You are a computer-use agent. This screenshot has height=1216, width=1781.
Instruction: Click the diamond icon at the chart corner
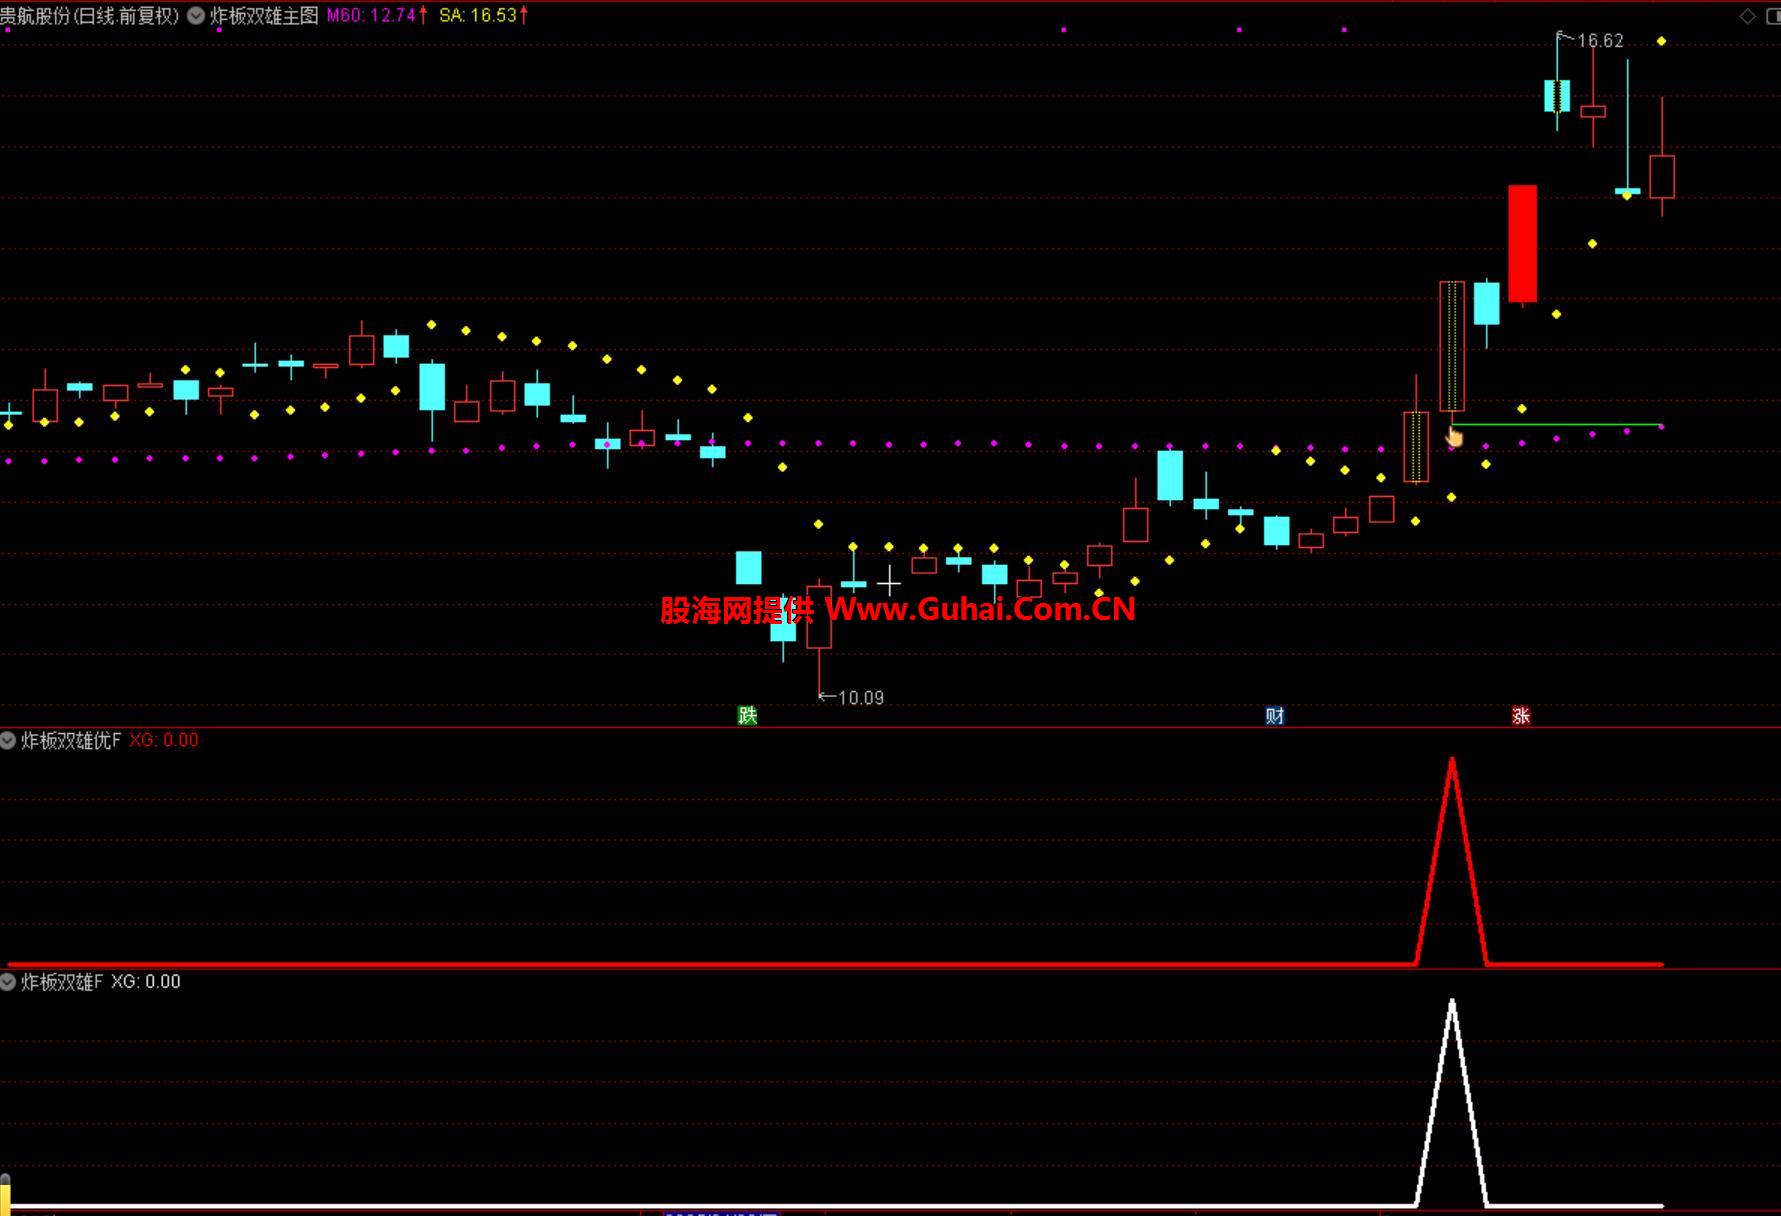1747,16
